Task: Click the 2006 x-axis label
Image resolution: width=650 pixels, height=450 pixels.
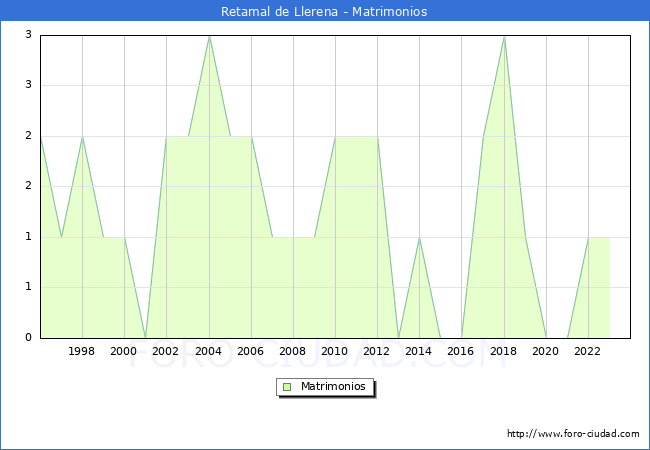Action: click(x=250, y=351)
